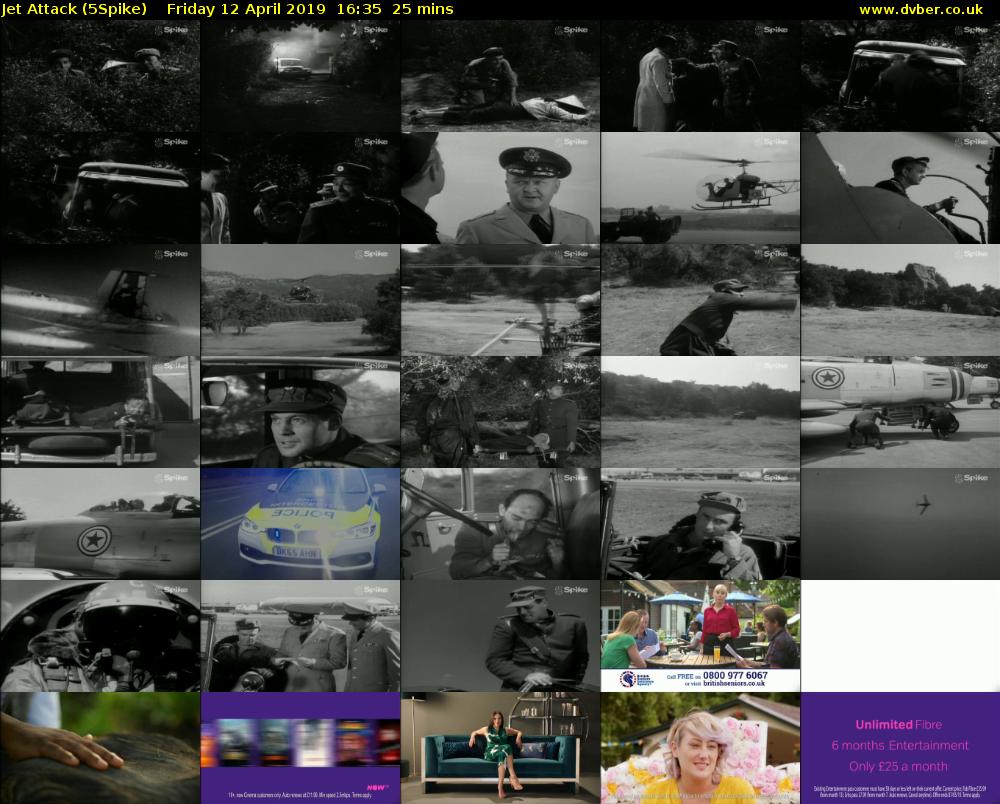Select the thumbnail of three soldiers talking in the dark
This screenshot has height=804, width=1000.
[300, 188]
